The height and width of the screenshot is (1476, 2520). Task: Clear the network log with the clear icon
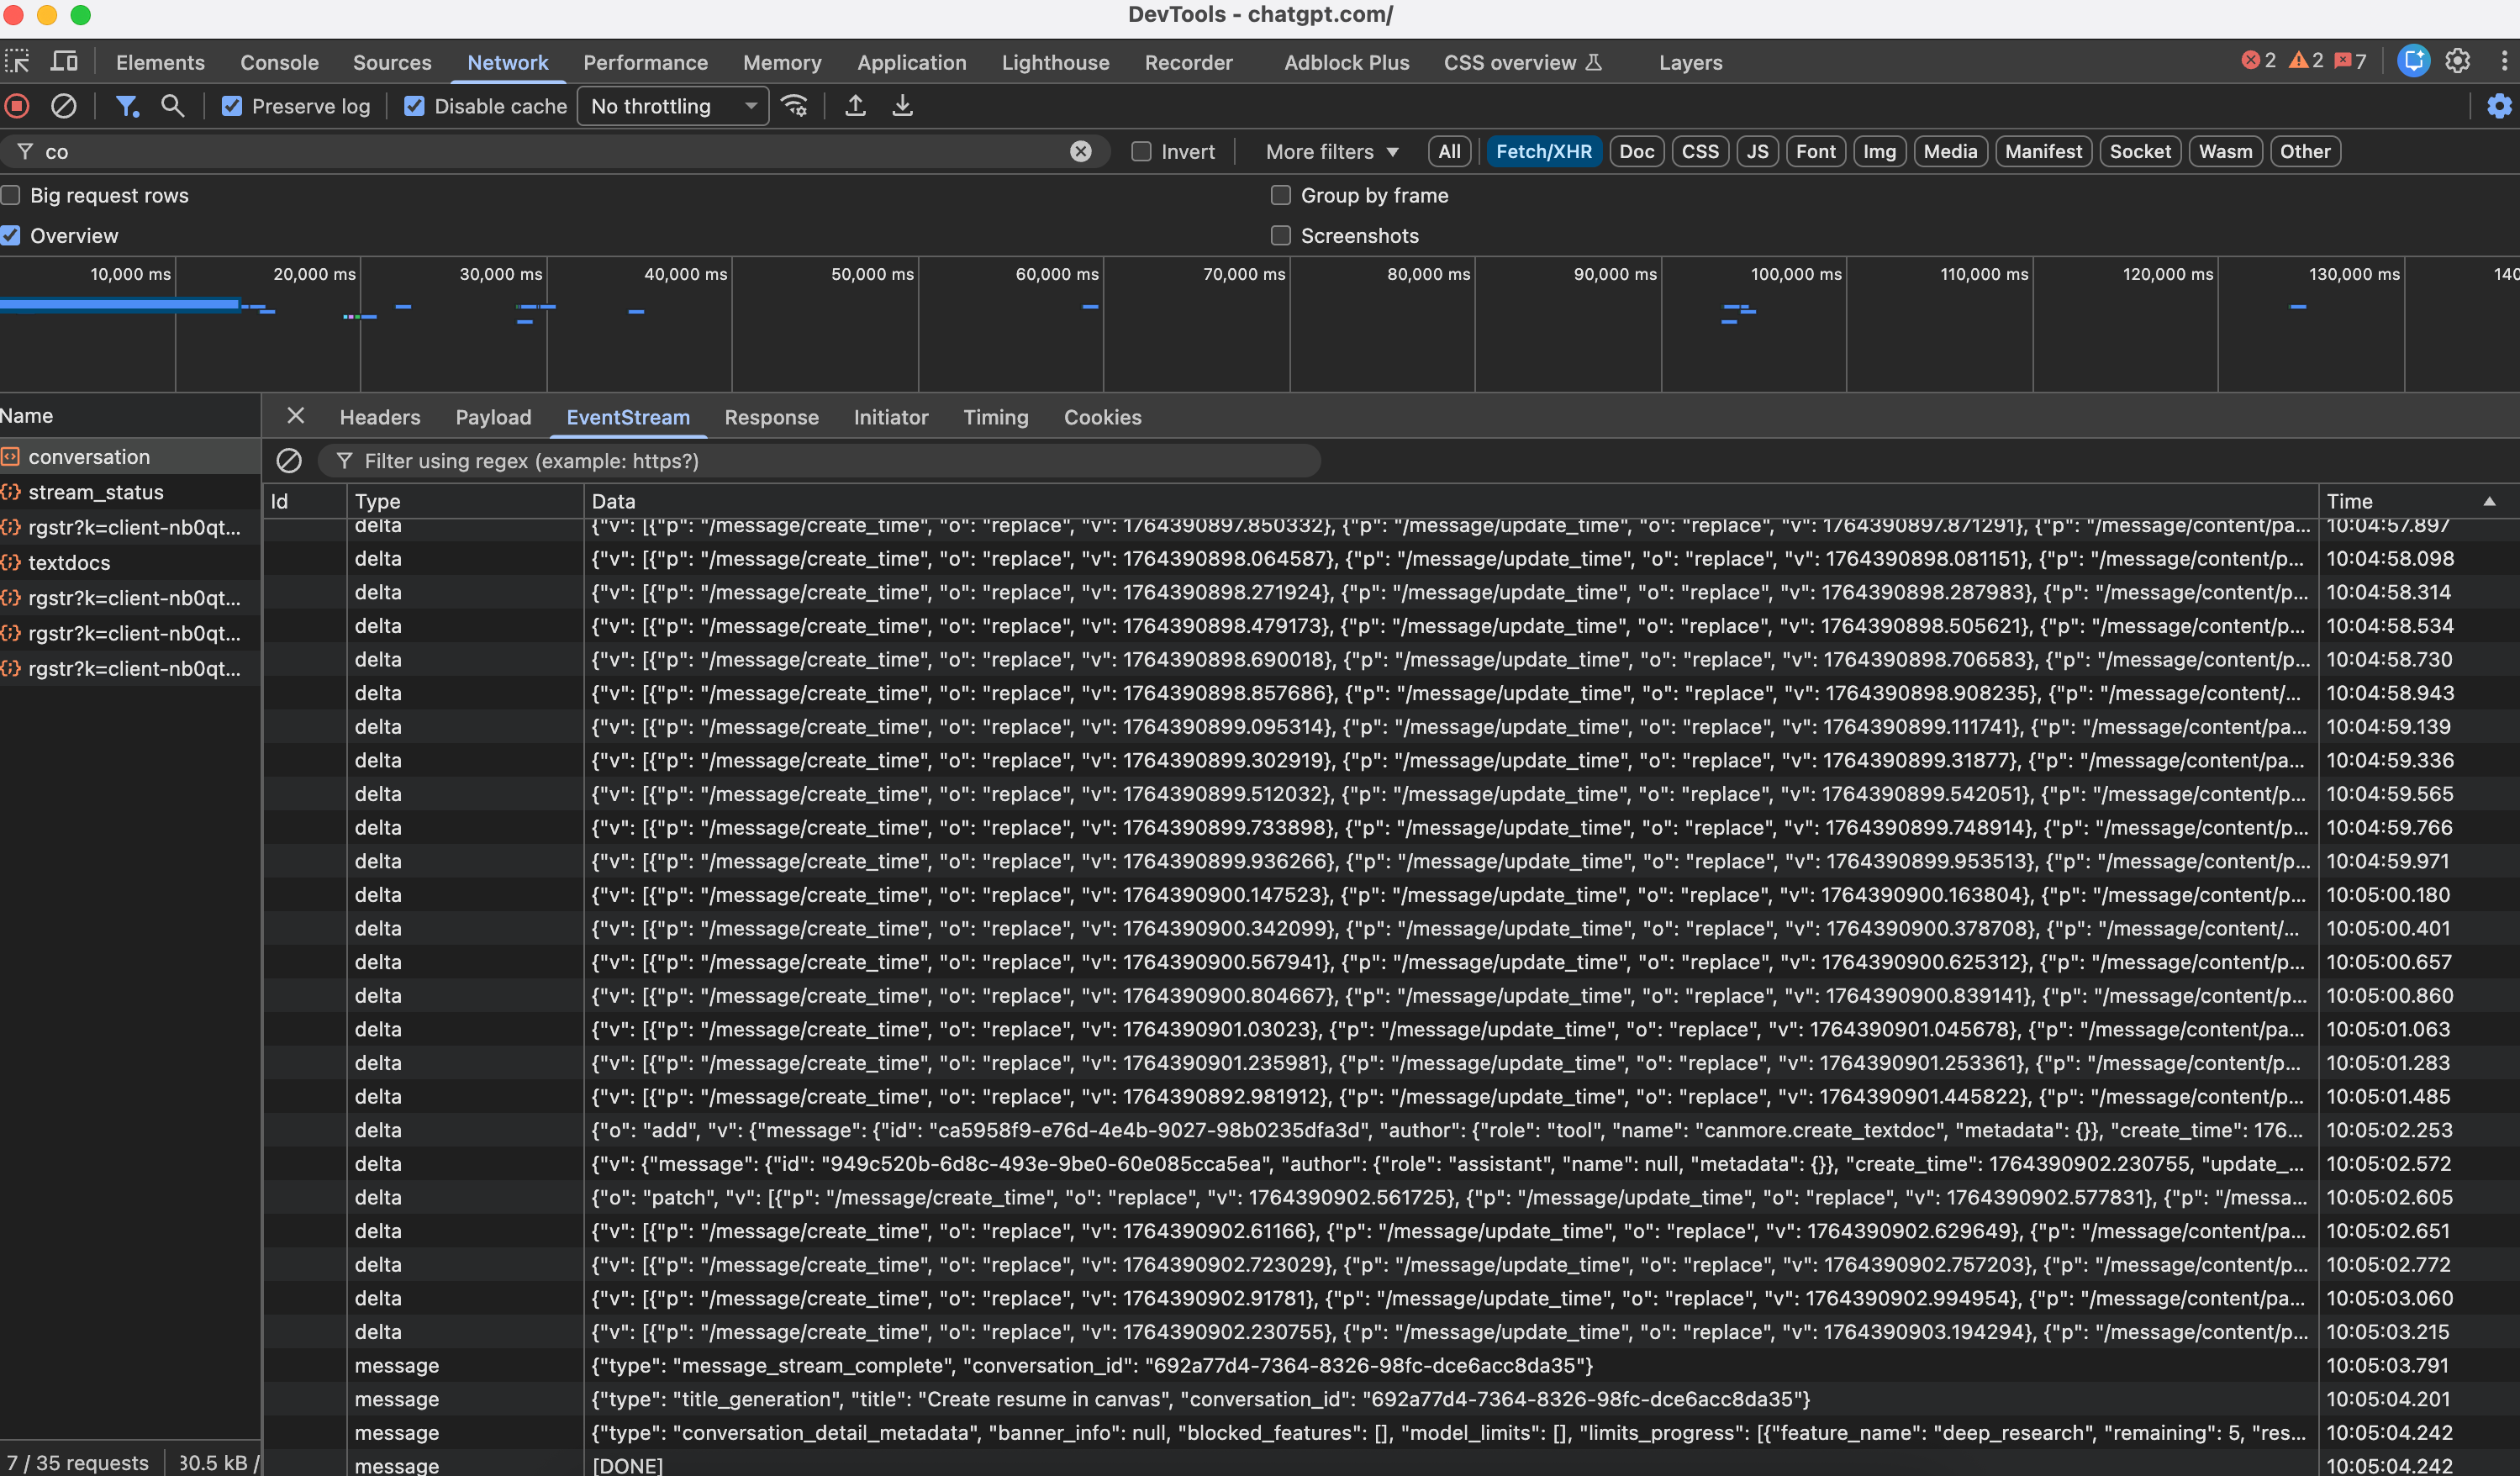point(64,106)
